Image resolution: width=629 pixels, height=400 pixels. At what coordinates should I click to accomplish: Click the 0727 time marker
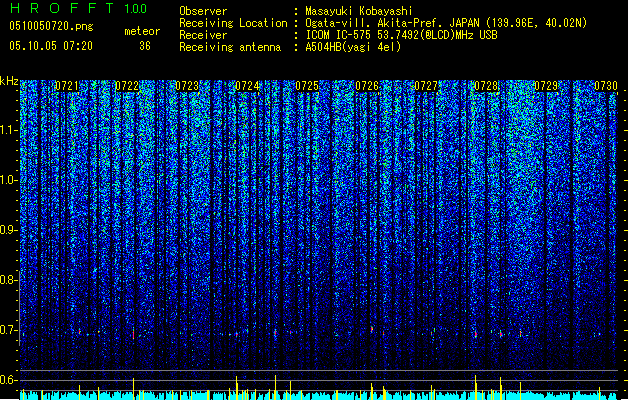pos(426,86)
